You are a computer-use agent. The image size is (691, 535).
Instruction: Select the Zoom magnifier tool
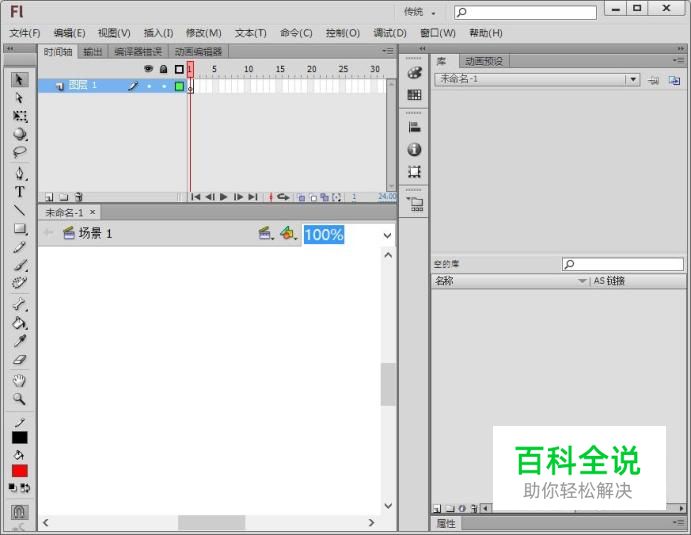coord(19,399)
